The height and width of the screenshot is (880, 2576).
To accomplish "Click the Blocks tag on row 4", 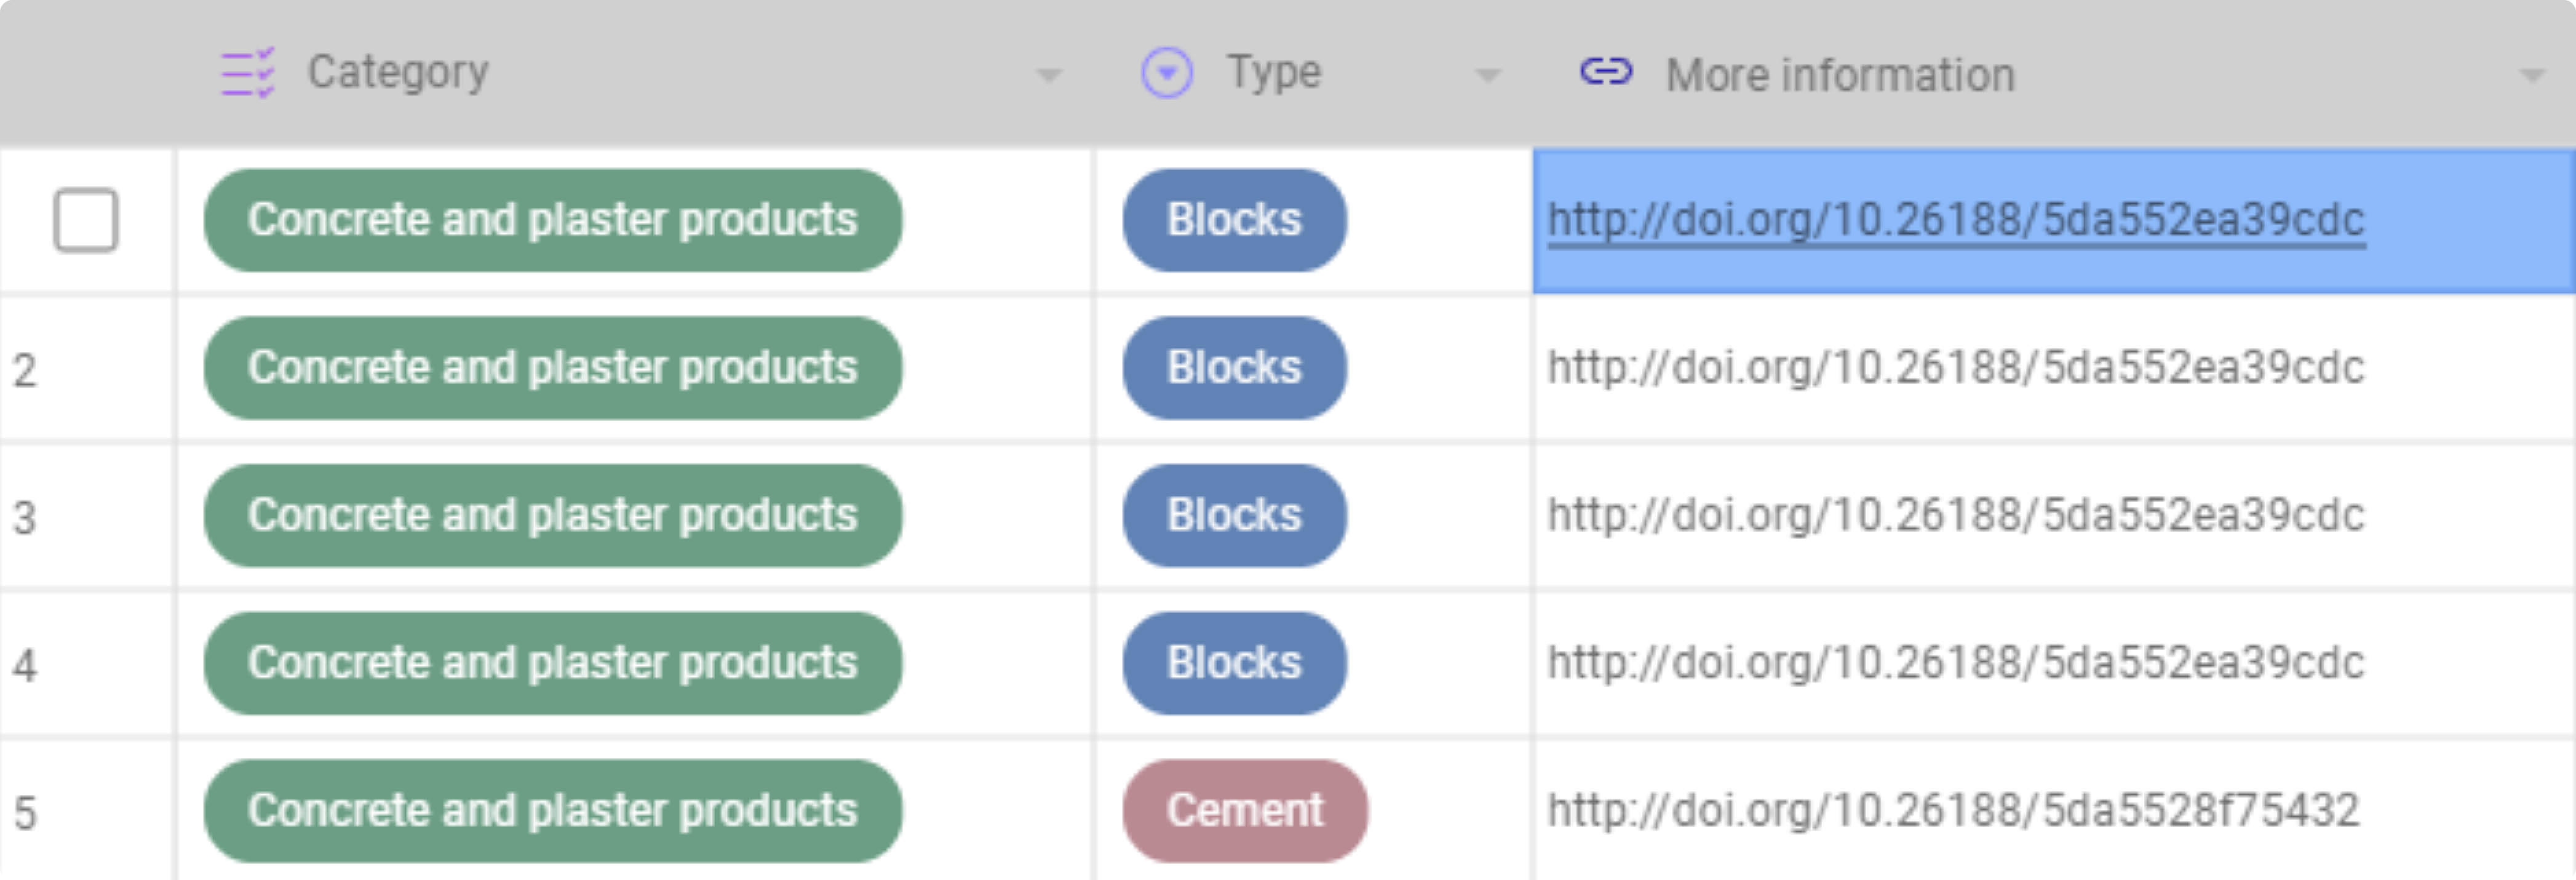I will [x=1233, y=662].
